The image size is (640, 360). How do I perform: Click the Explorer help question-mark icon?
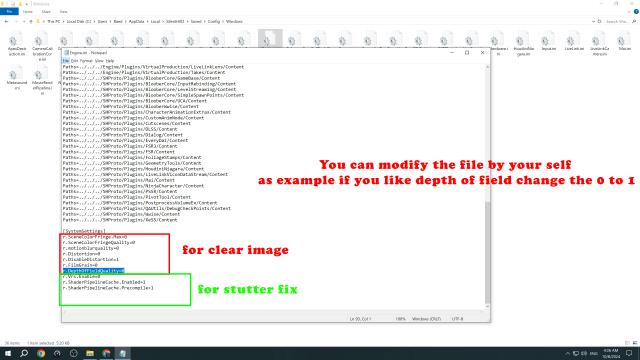tap(636, 12)
